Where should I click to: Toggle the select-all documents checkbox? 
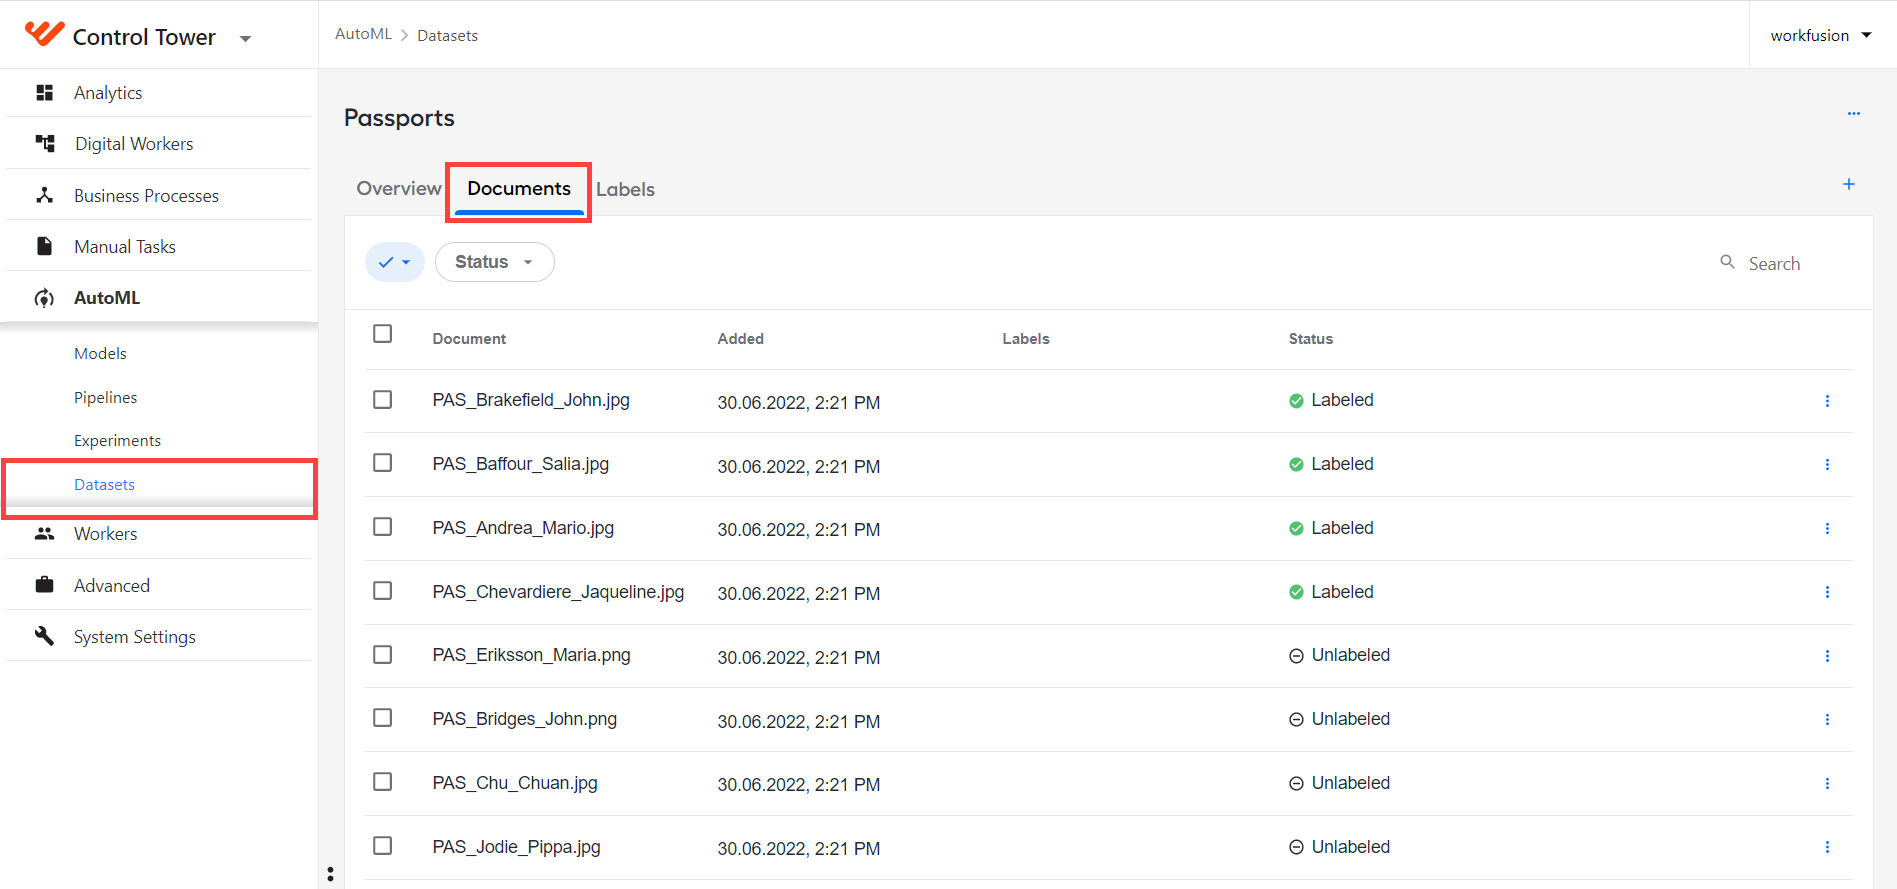click(x=382, y=334)
